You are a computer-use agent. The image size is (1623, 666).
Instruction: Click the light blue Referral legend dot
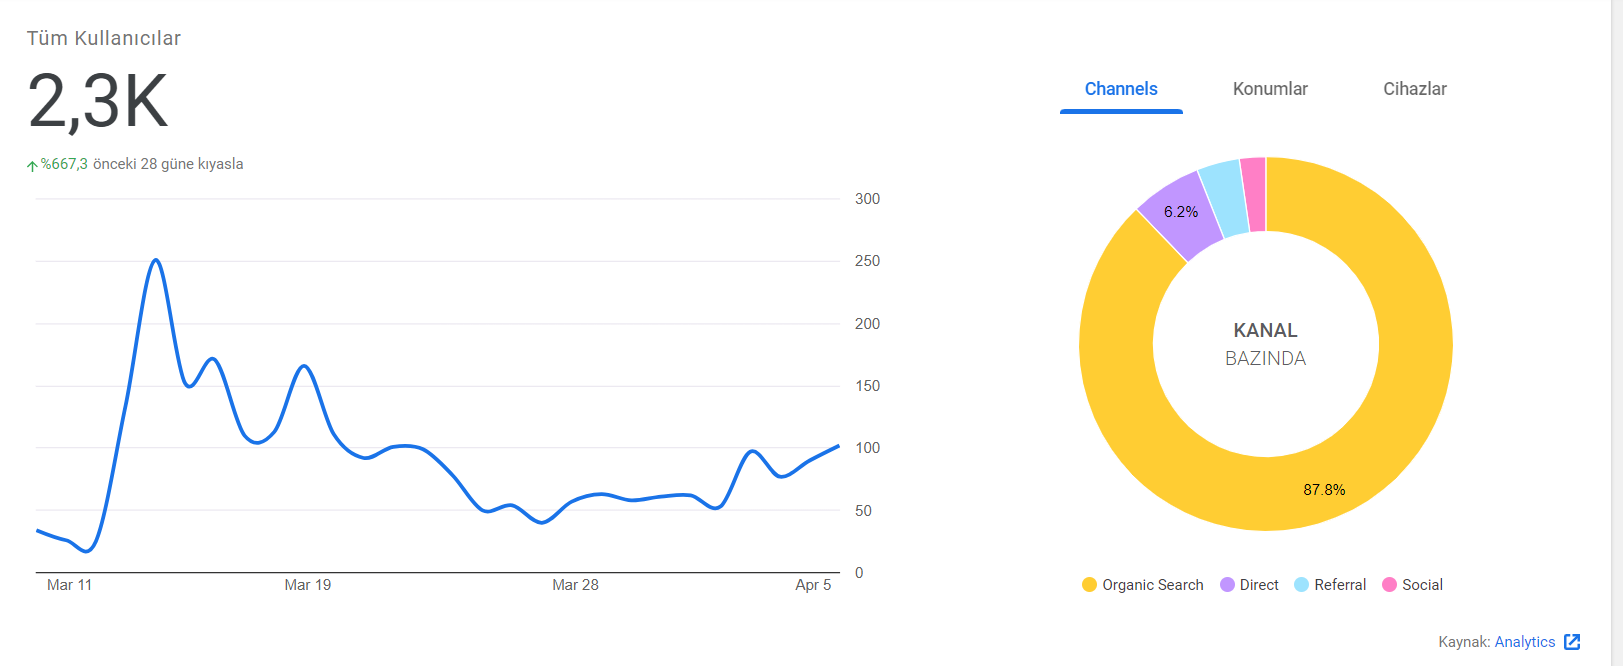(1301, 585)
